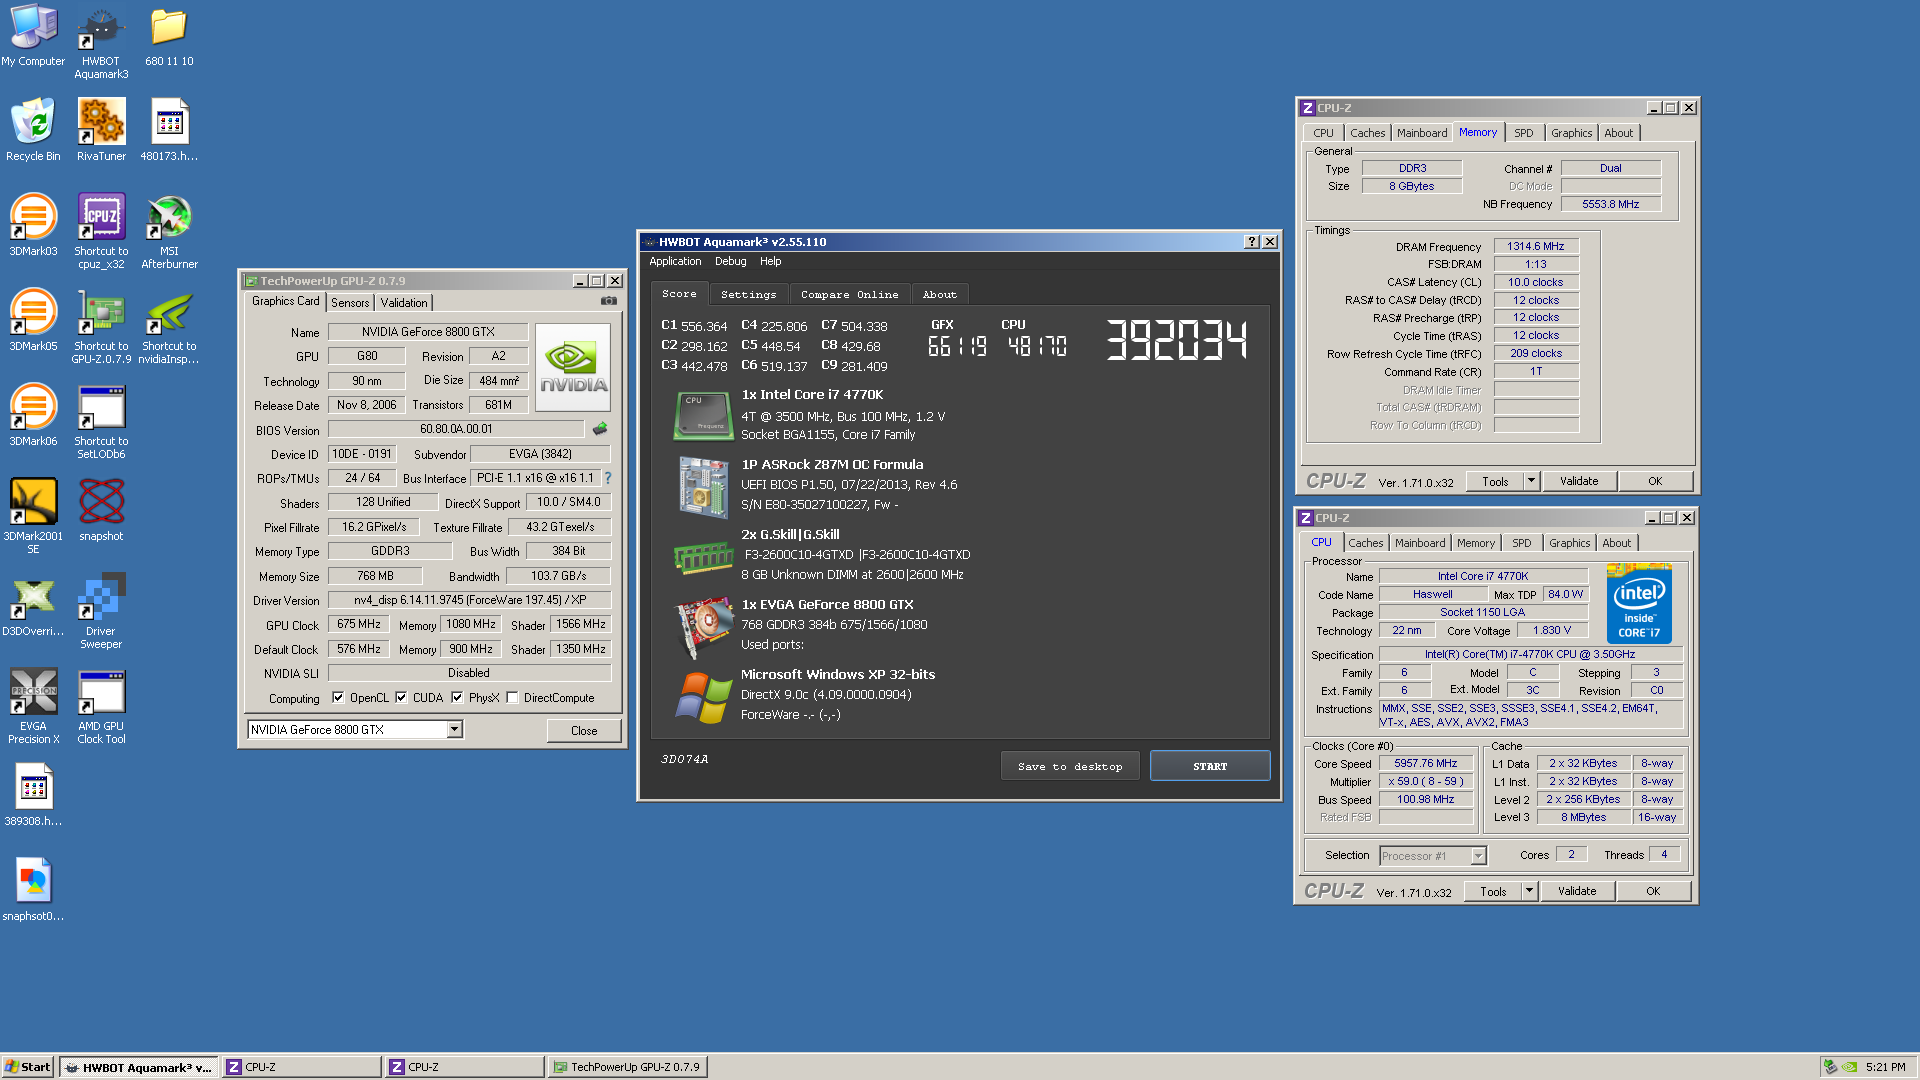Open the 480173.h... file icon
1920x1080 pixels.
[169, 130]
